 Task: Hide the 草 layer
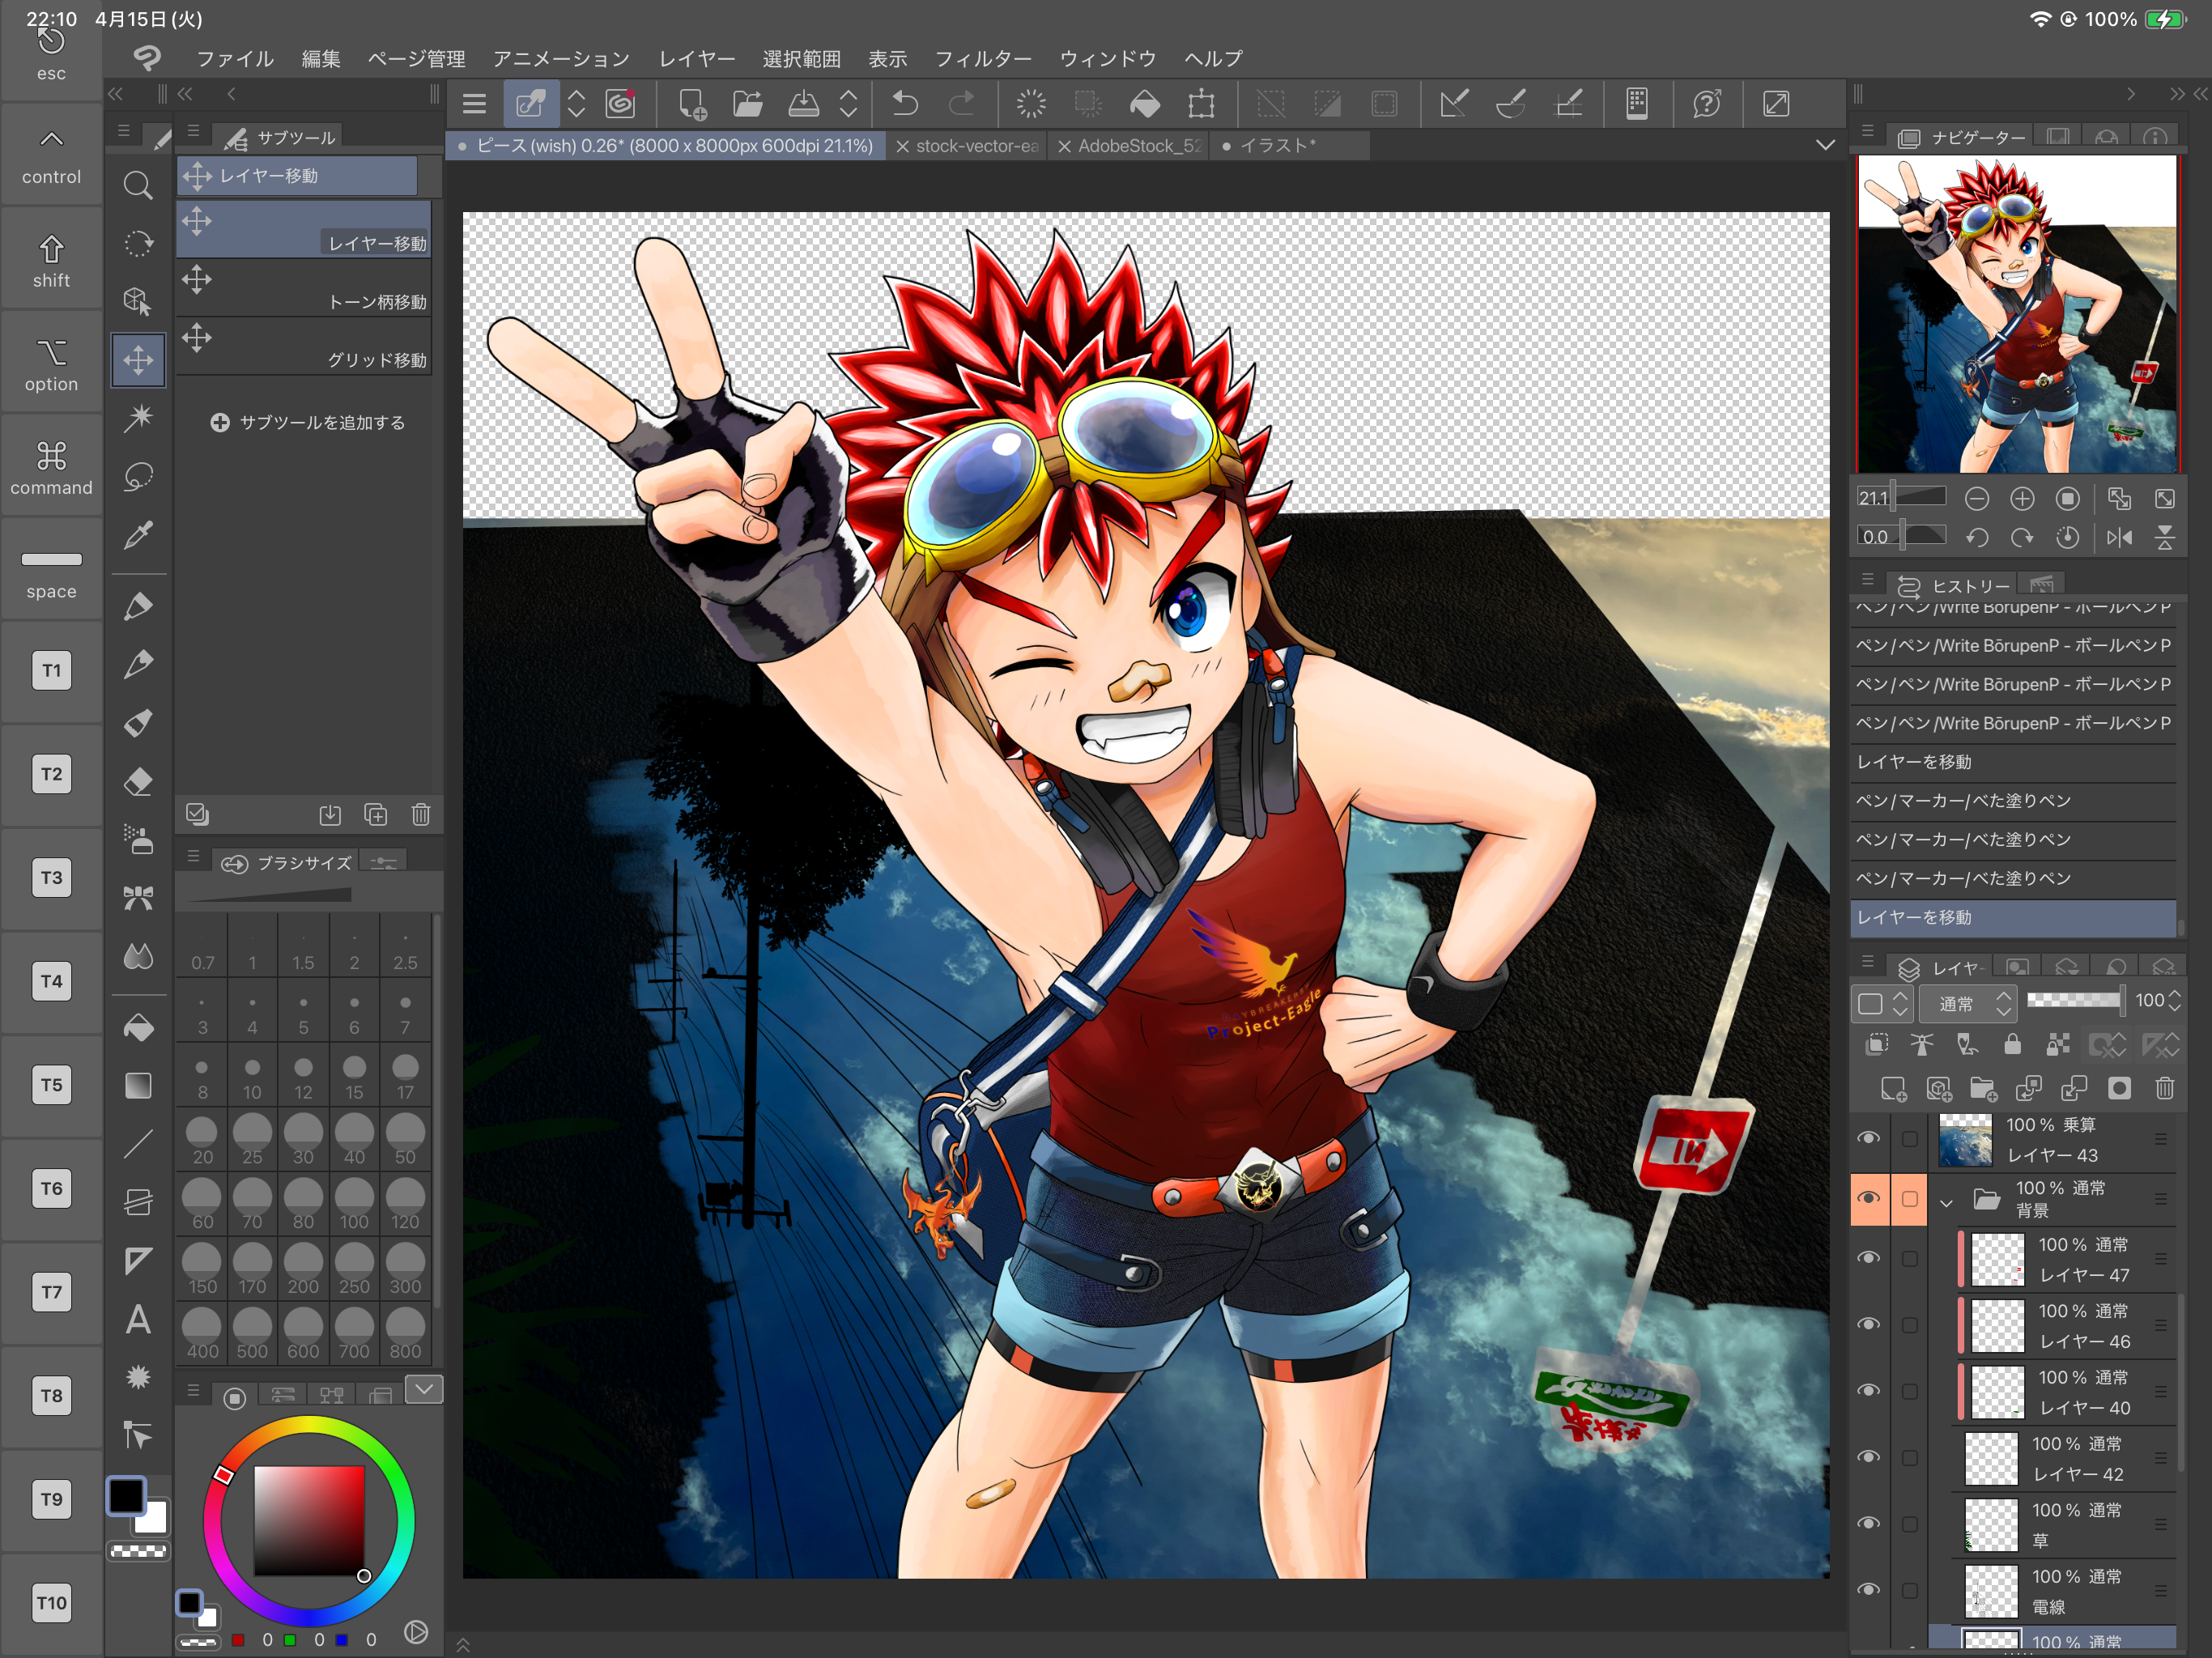click(1868, 1523)
